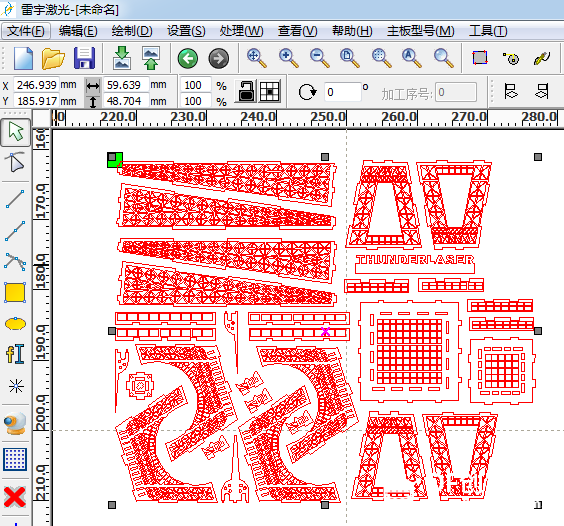Viewport: 564px width, 526px height.
Task: Click the blue dot array tool
Action: 15,459
